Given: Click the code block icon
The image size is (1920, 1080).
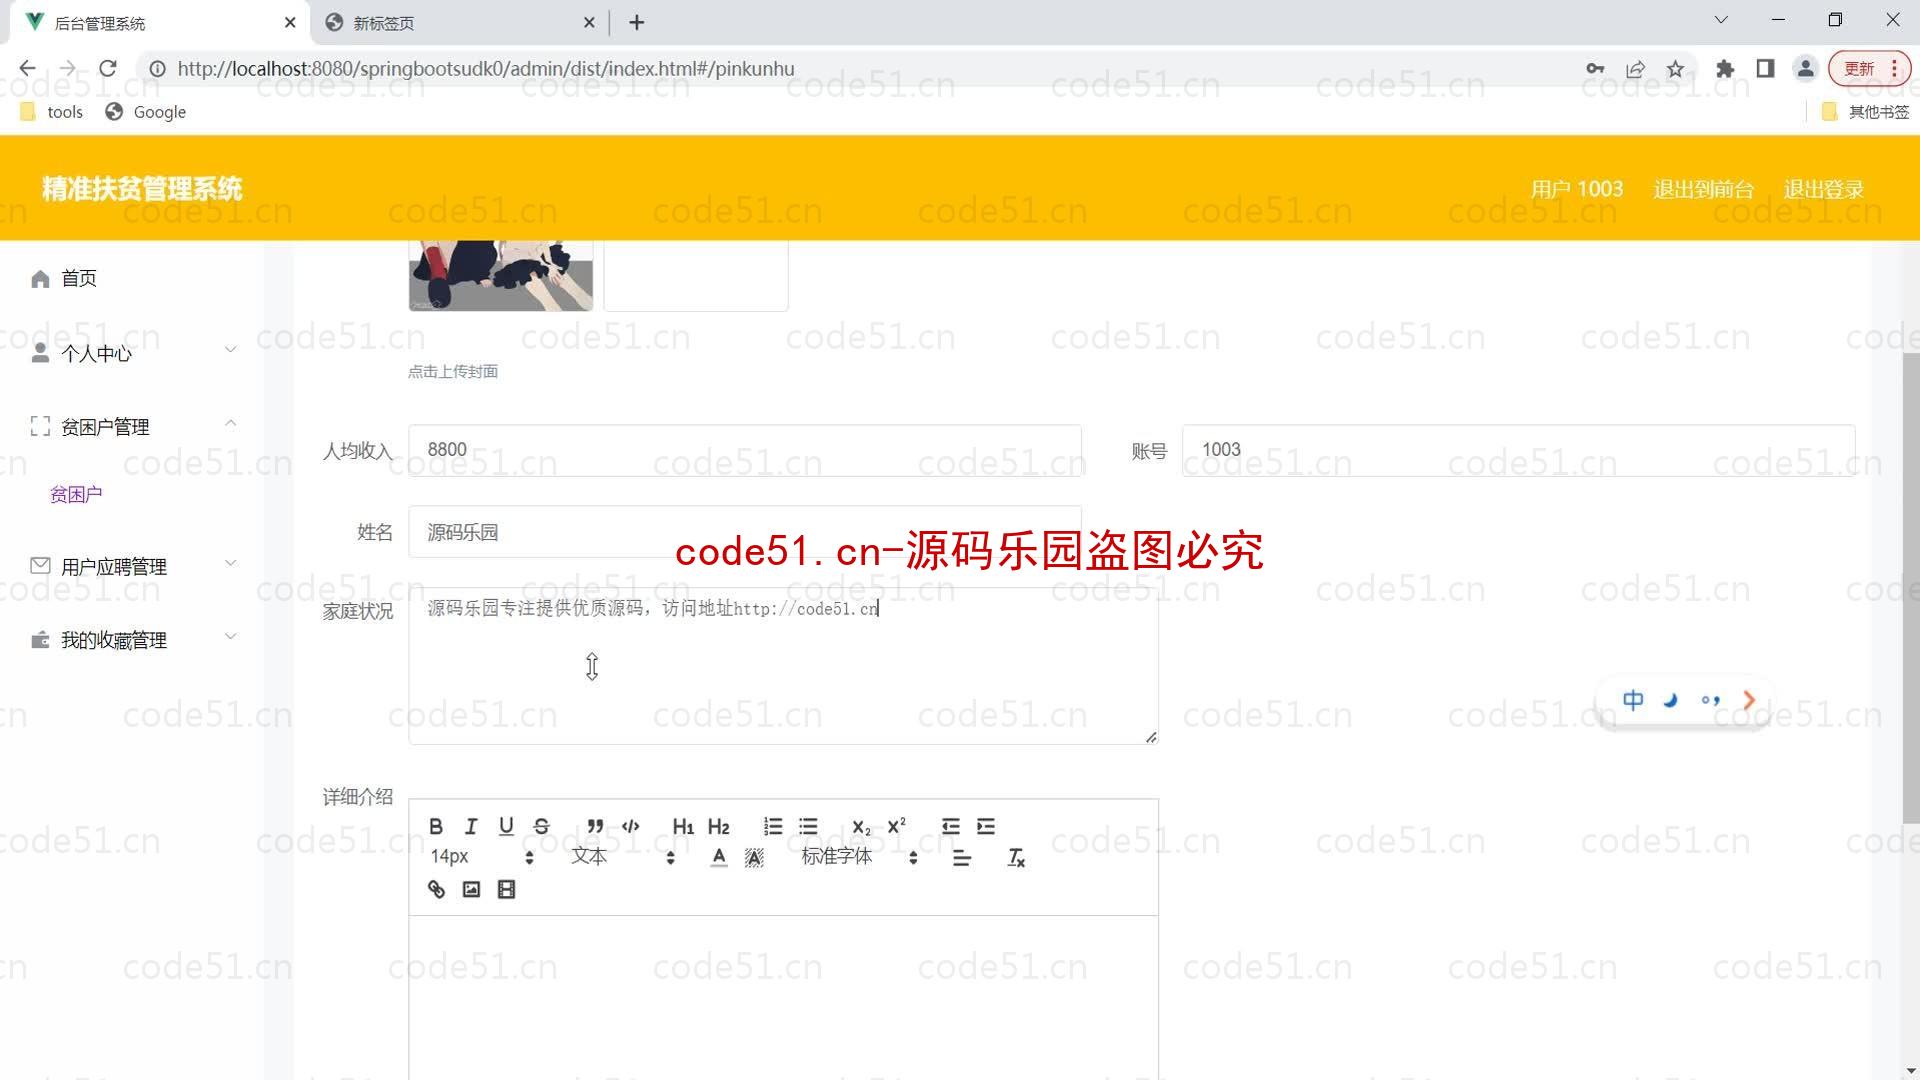Looking at the screenshot, I should click(630, 827).
